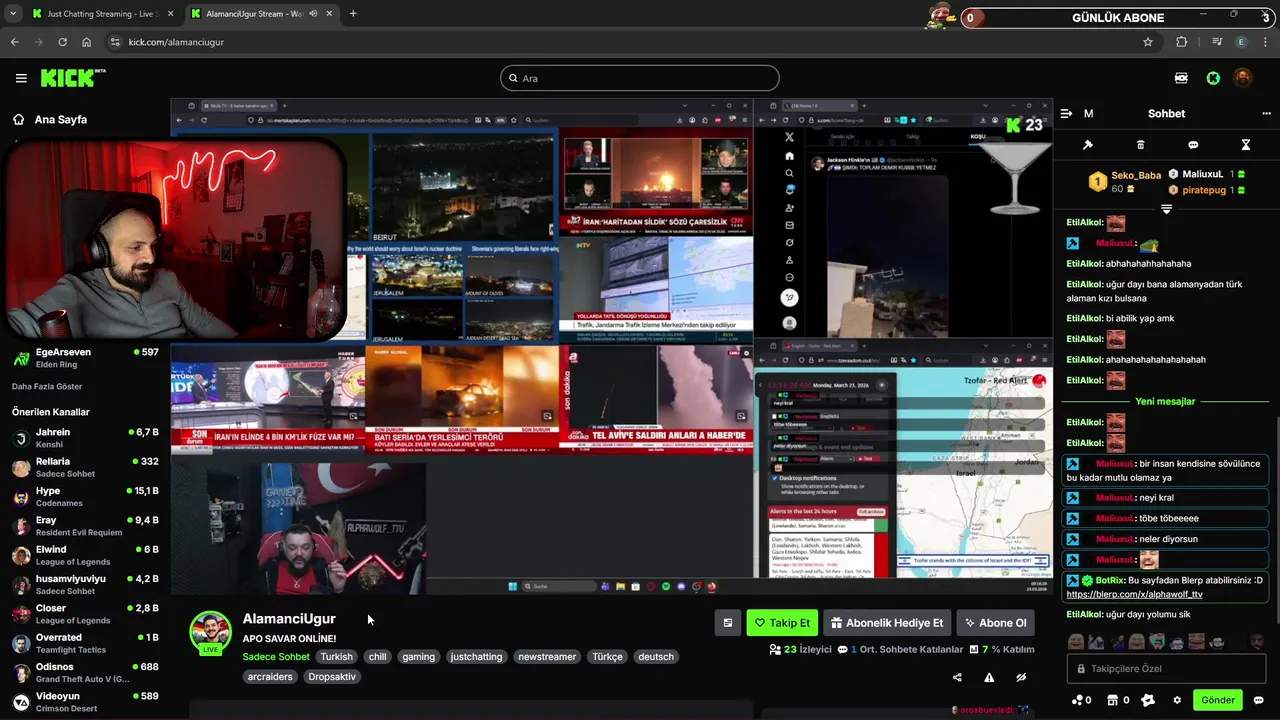1280x720 pixels.
Task: Bookmark this page with star icon
Action: [1148, 42]
